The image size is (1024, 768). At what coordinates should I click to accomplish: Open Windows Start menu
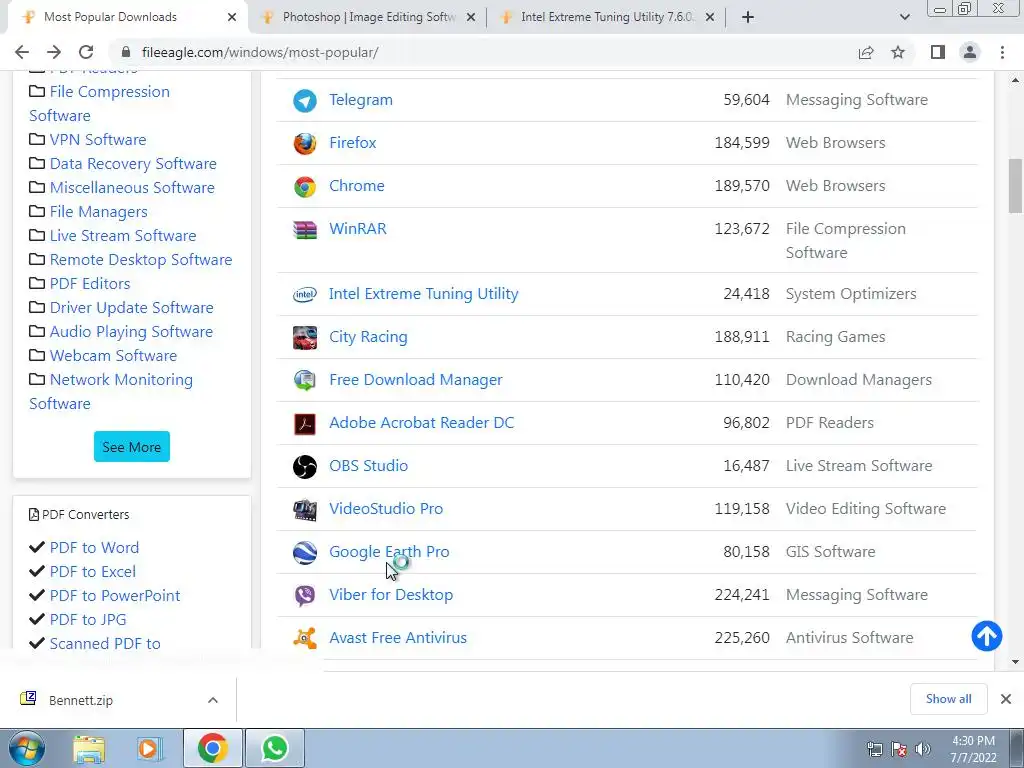(x=27, y=748)
